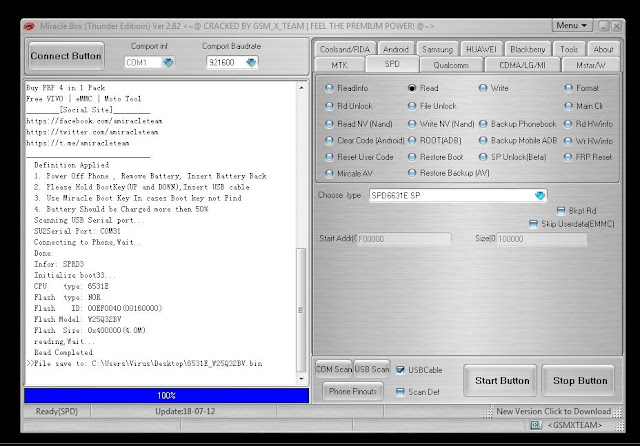Toggle Skip Userdata(EMMC) checkbox
640x446 pixels.
click(533, 224)
